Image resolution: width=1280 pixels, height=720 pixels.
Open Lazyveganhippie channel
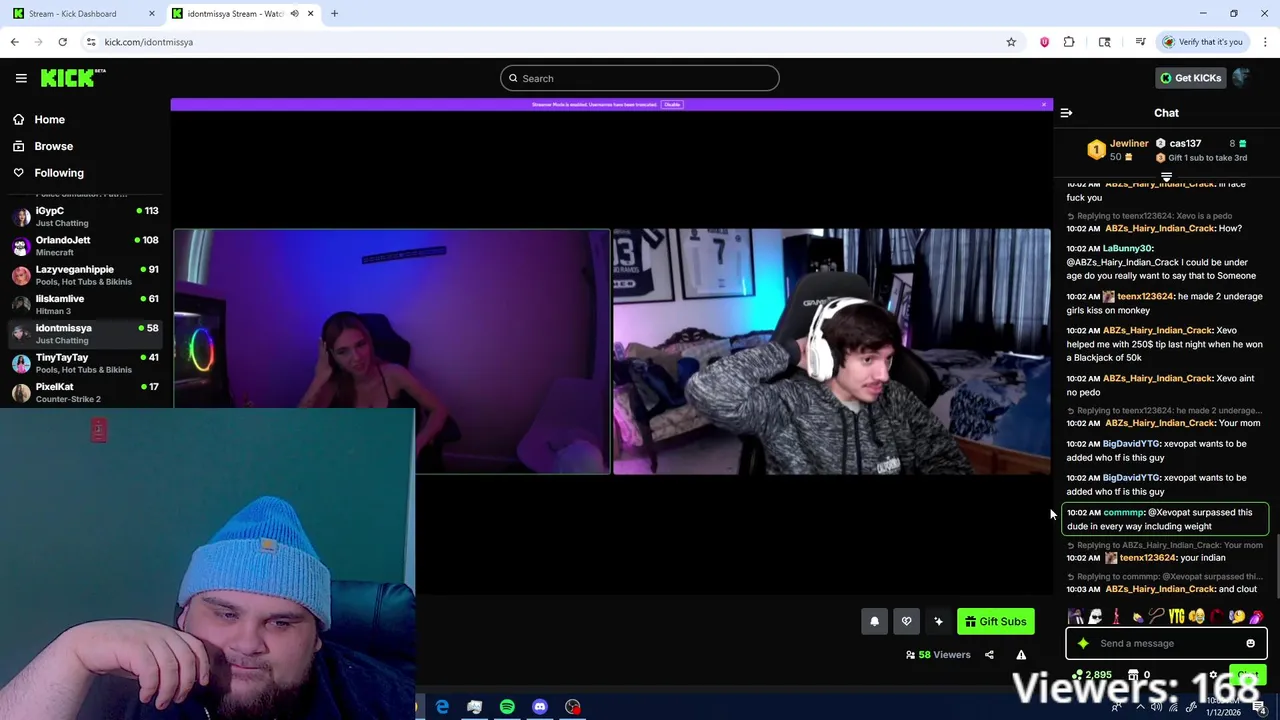coord(86,275)
